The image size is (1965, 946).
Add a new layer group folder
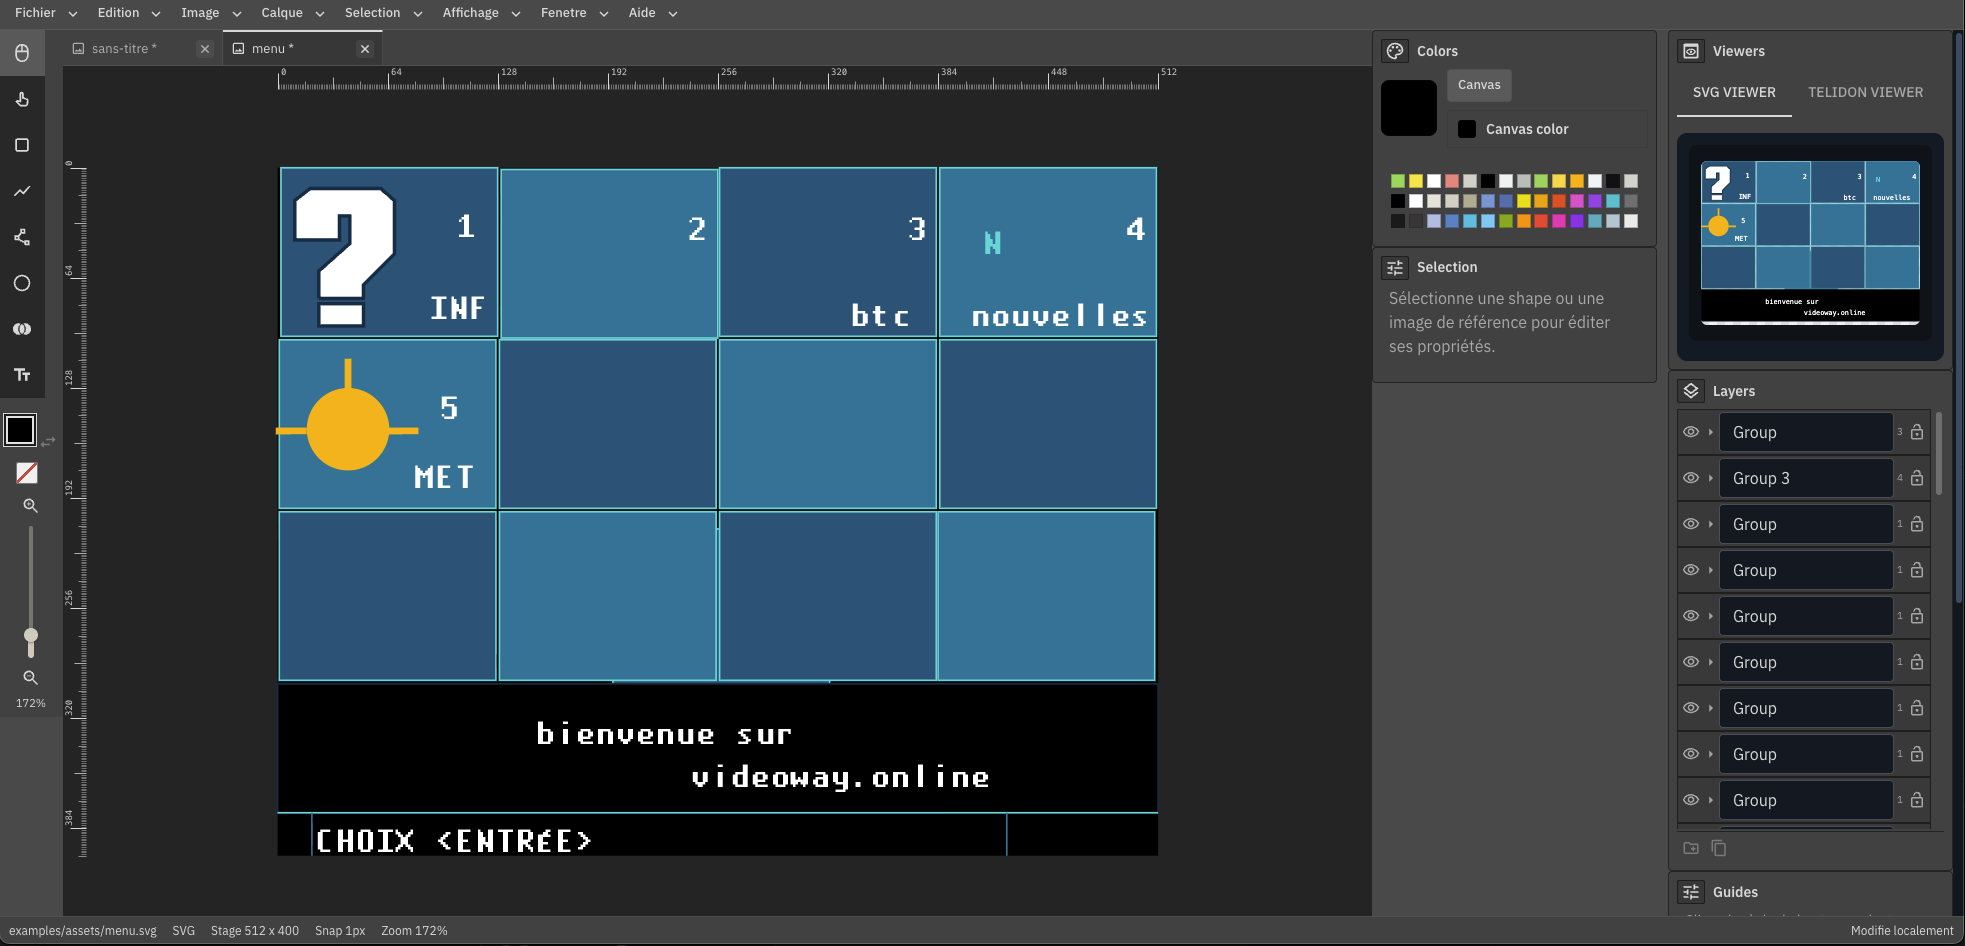tap(1691, 848)
